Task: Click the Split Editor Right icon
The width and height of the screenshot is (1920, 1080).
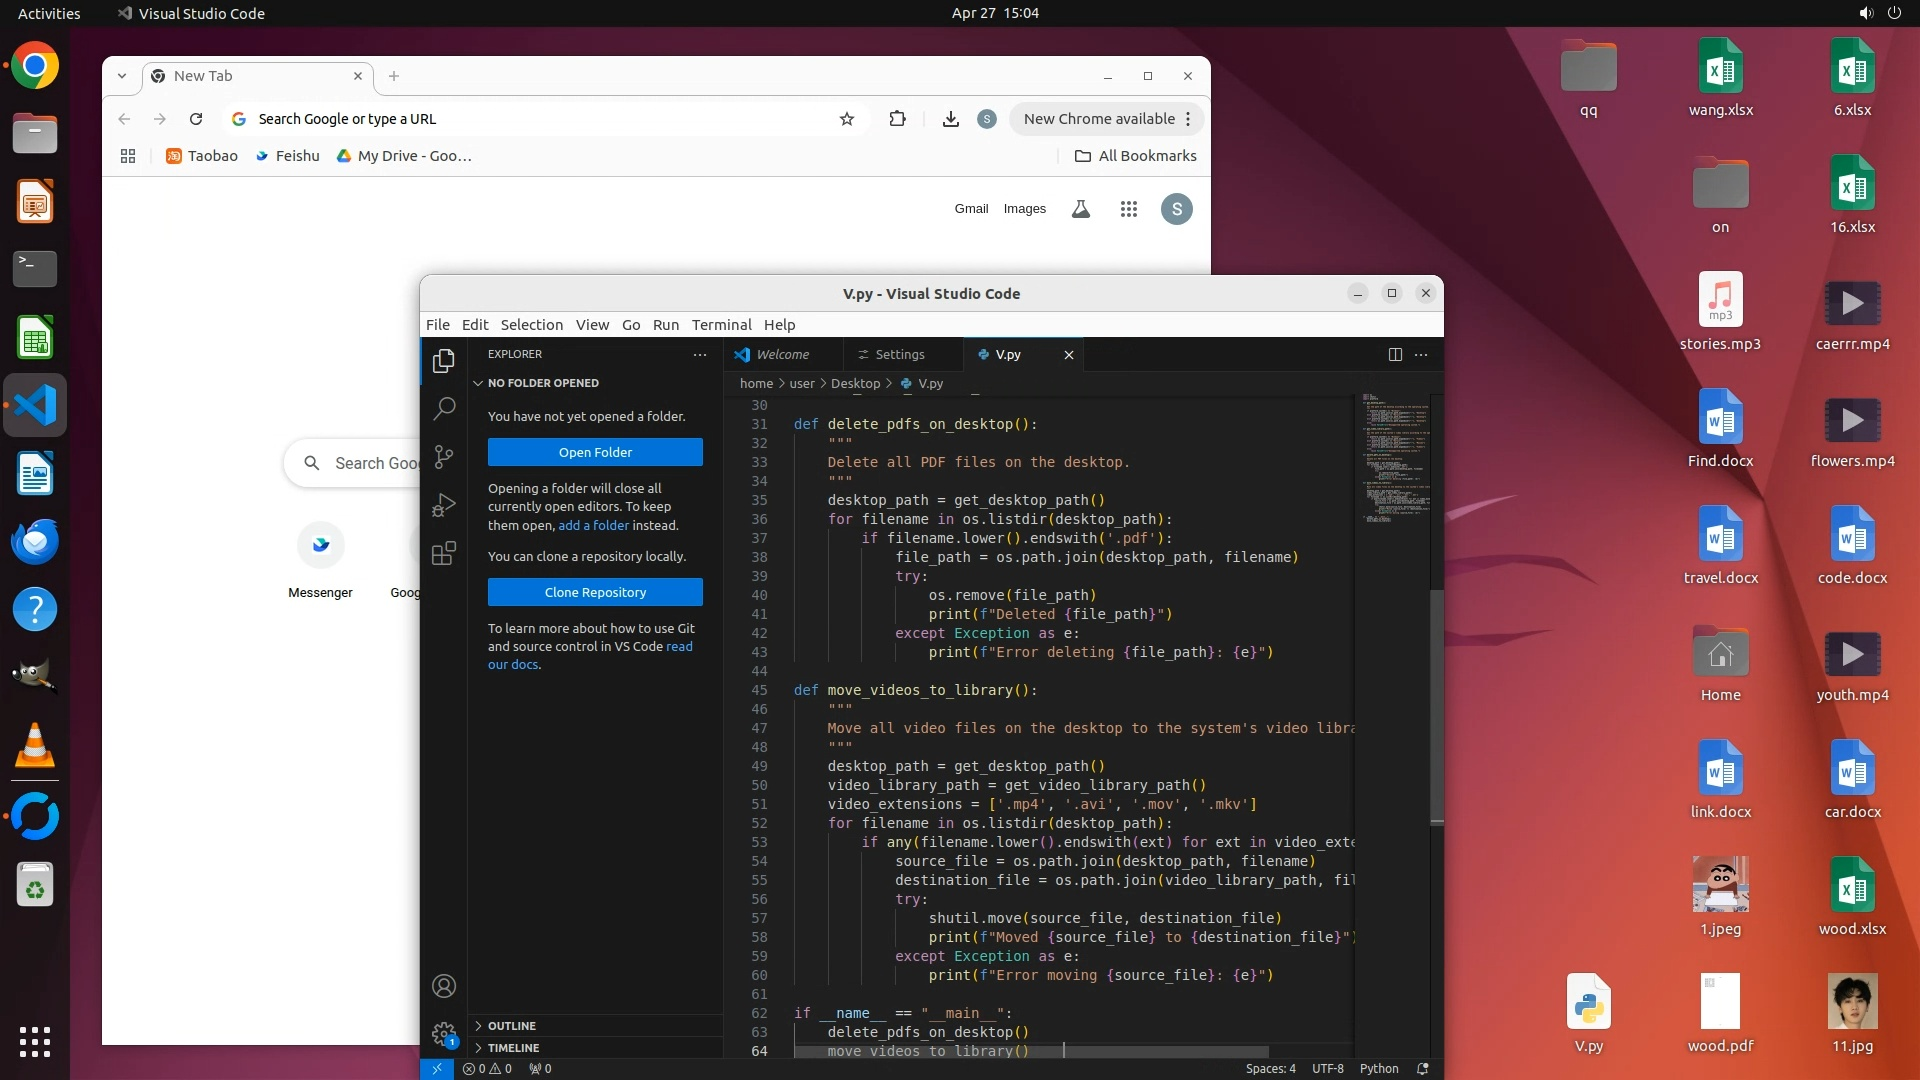Action: pyautogui.click(x=1395, y=354)
